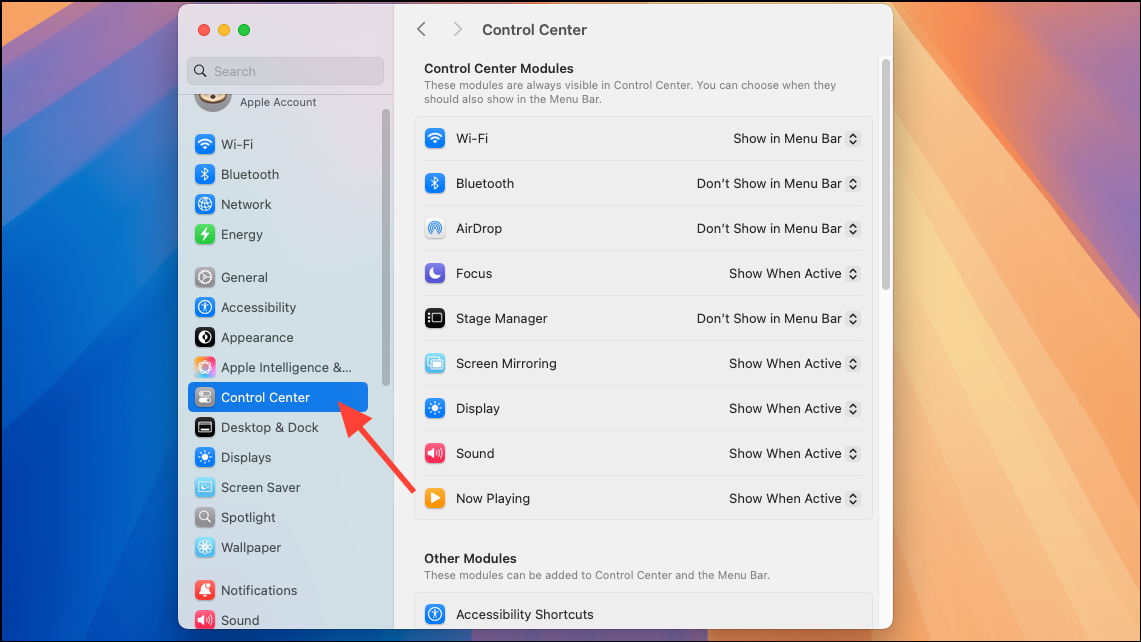Screen dimensions: 1141x642
Task: Click the Bluetooth module icon in main pane
Action: (x=434, y=183)
